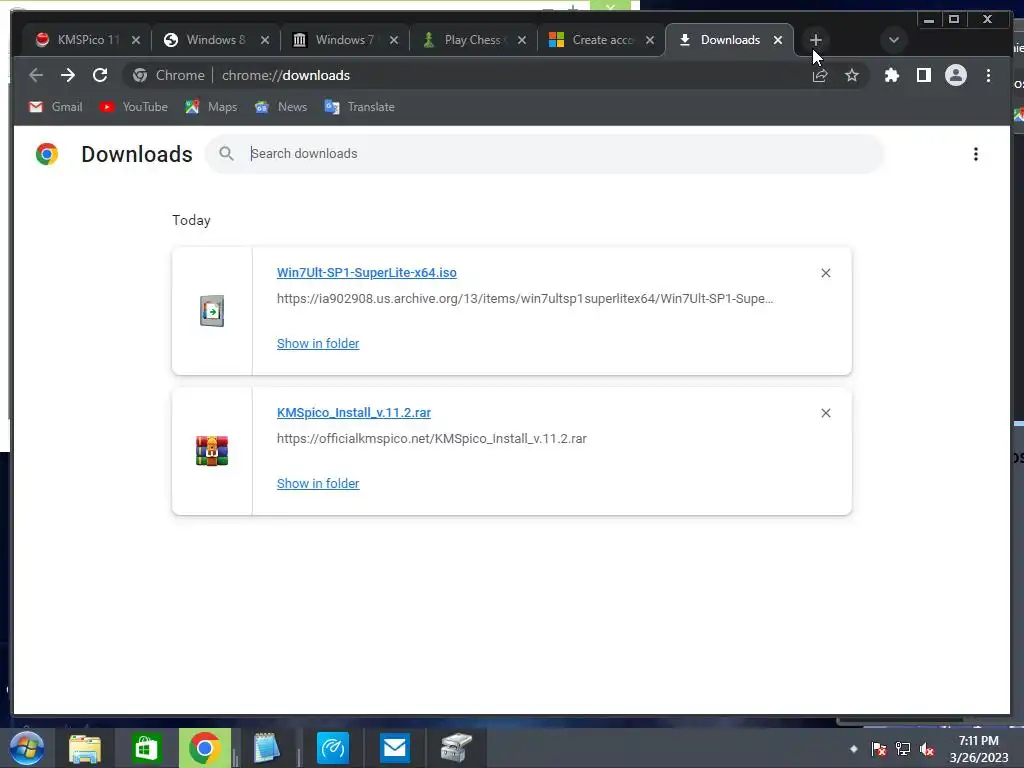Focus the Search downloads field
The image size is (1024, 768).
544,153
